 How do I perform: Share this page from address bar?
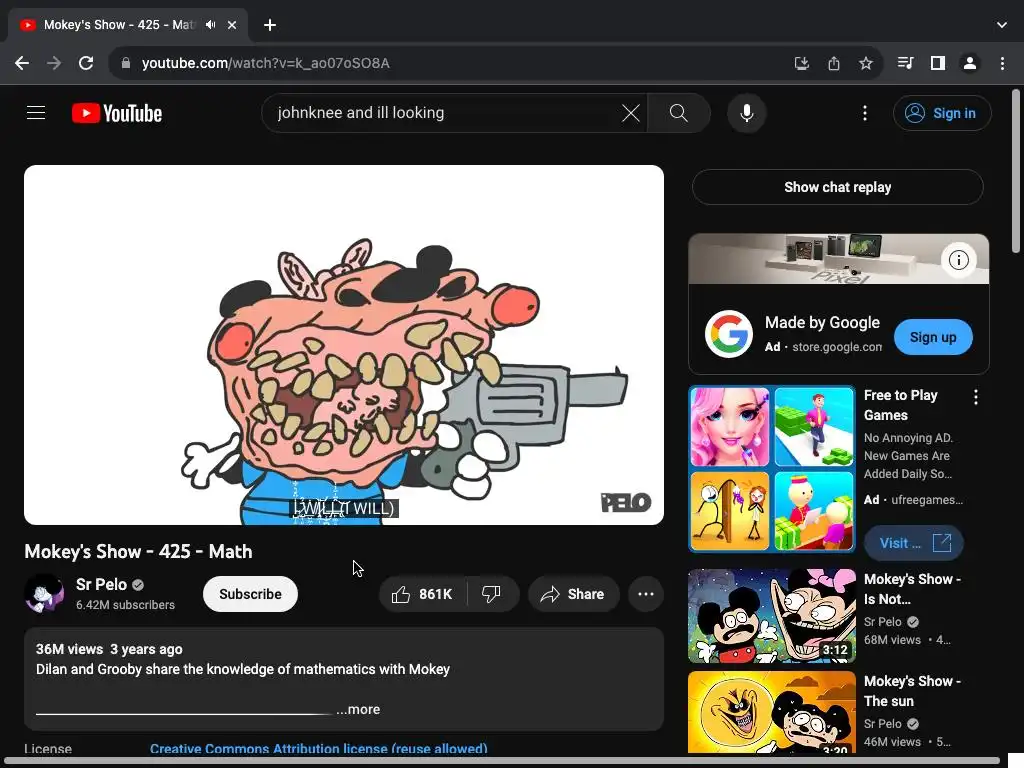click(x=833, y=63)
